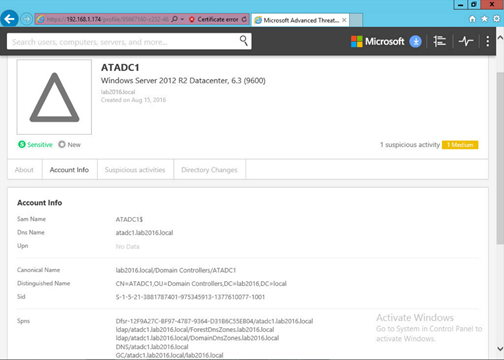Click the ATA search magnifier icon
This screenshot has height=360, width=504.
click(x=244, y=41)
